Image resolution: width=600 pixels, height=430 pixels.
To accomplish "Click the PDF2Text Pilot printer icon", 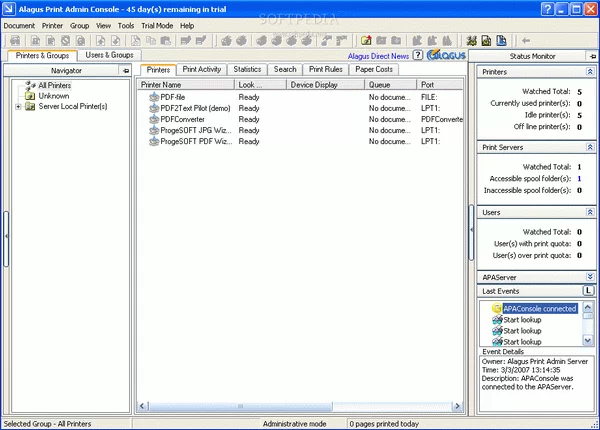I will tap(154, 108).
